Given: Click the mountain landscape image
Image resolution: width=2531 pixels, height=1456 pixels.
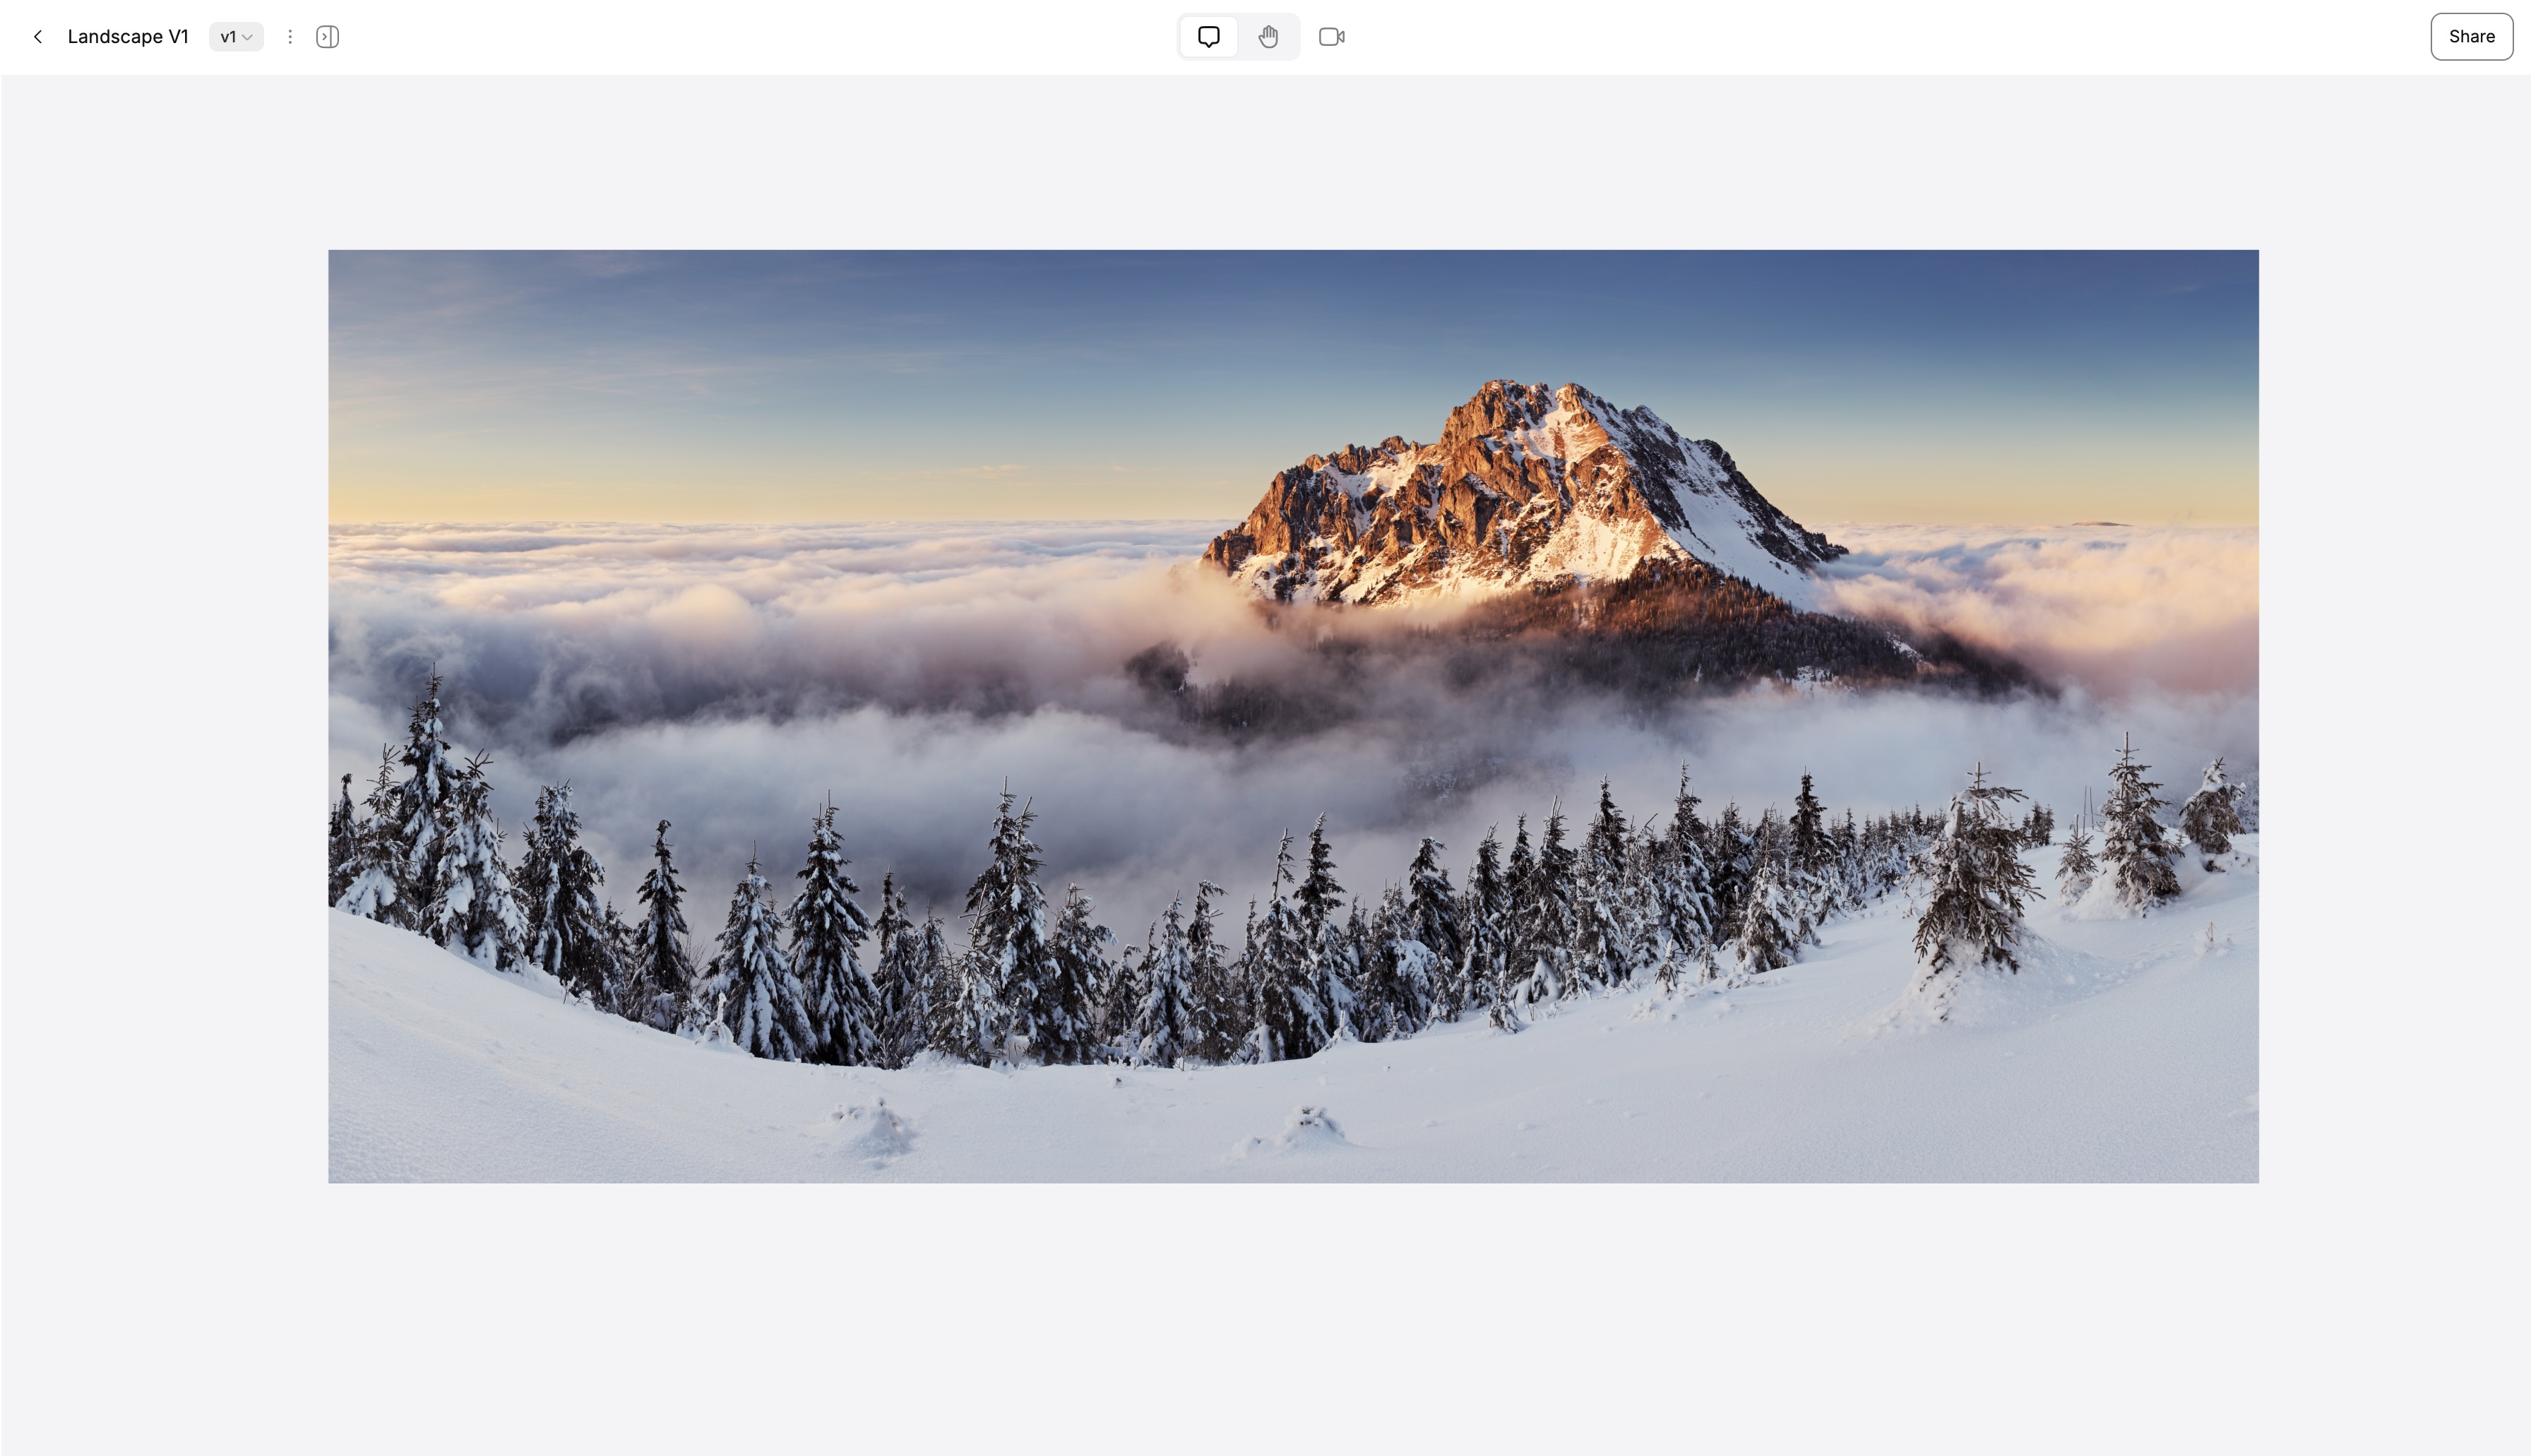Looking at the screenshot, I should (x=1293, y=716).
